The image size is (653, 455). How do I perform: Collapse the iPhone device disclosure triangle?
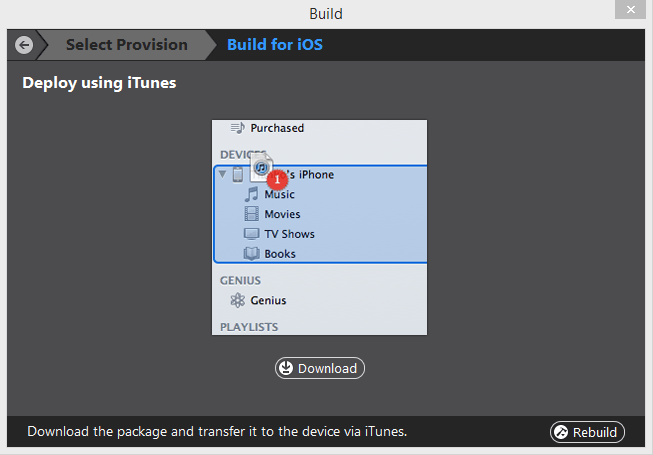point(223,174)
